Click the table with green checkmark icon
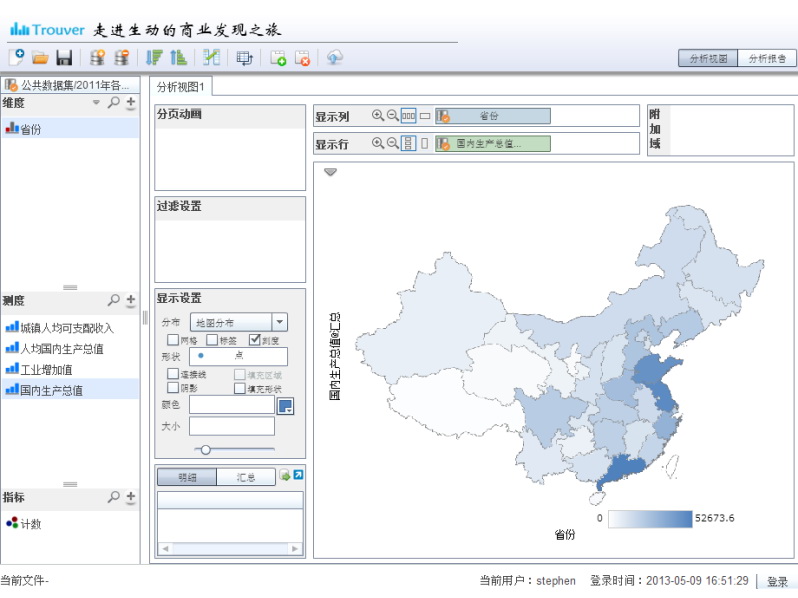798x598 pixels. 211,57
